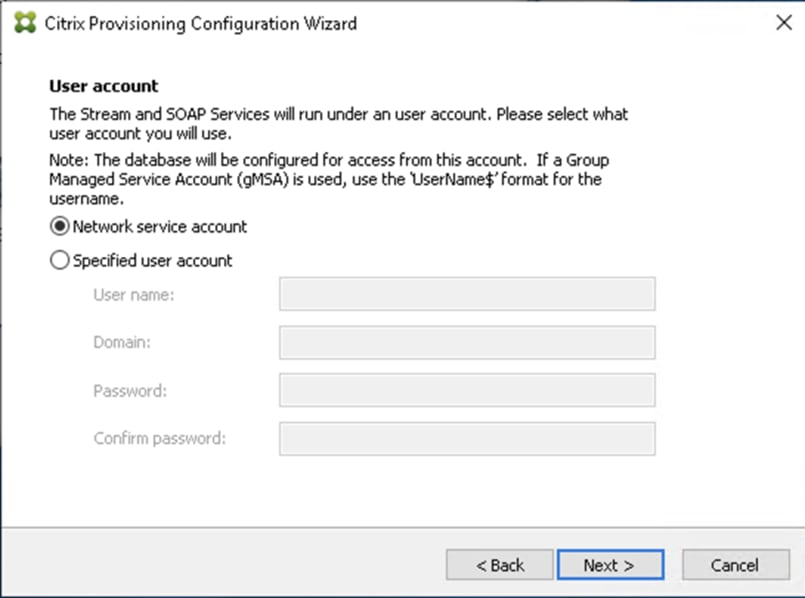
Task: Select the Network service account radio button
Action: (x=59, y=227)
